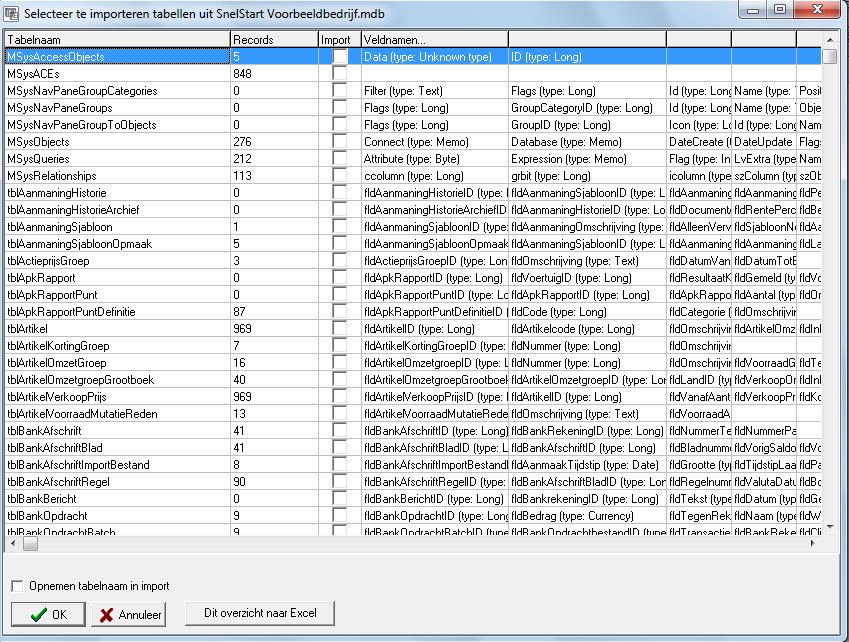Image resolution: width=849 pixels, height=642 pixels.
Task: Enable 'Opnemen tabelnaam in import' checkbox
Action: point(17,586)
